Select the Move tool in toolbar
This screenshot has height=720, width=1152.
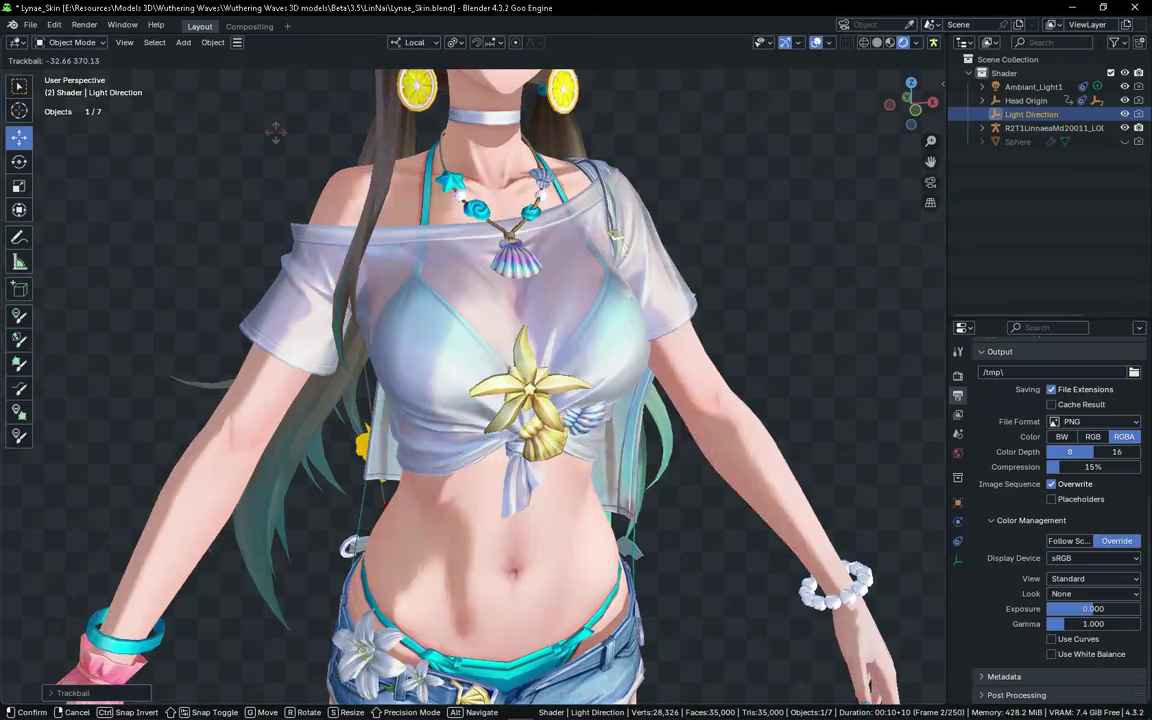pyautogui.click(x=19, y=137)
